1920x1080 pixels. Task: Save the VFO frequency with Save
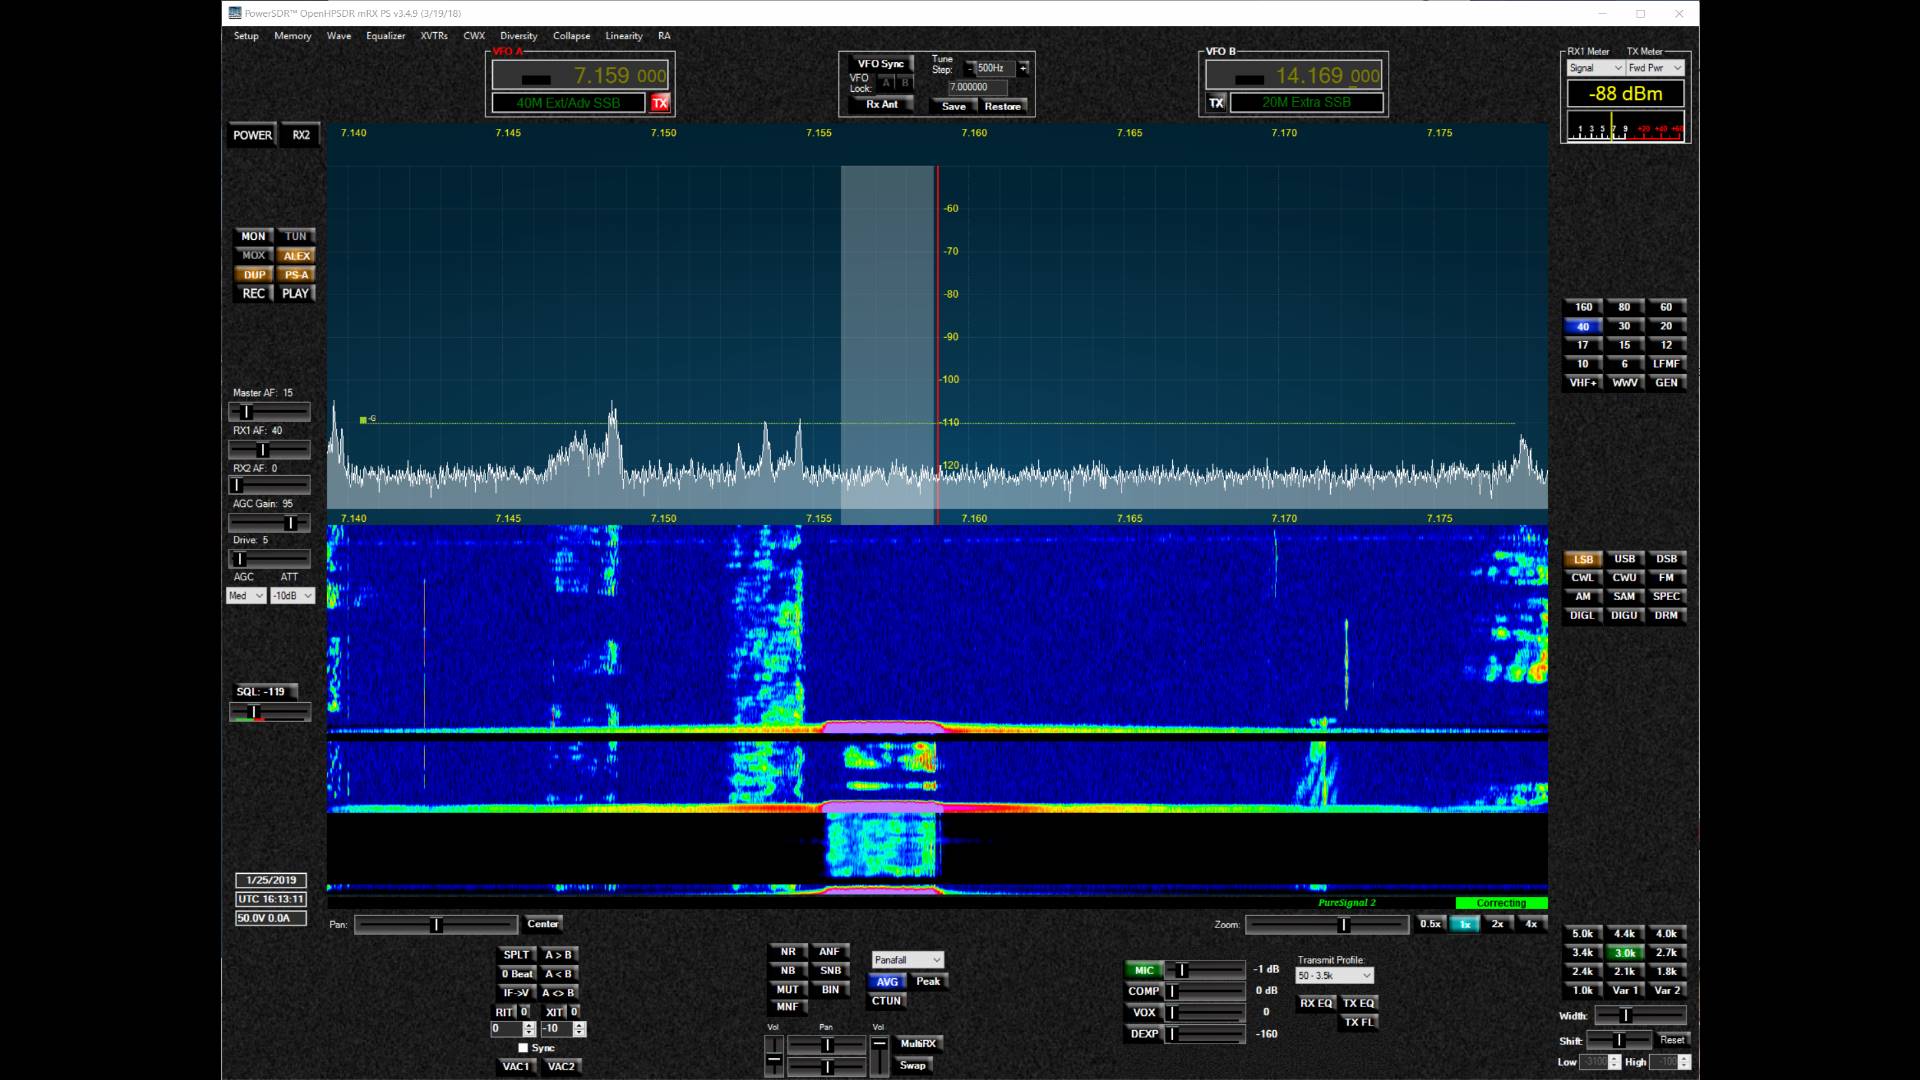[x=954, y=107]
